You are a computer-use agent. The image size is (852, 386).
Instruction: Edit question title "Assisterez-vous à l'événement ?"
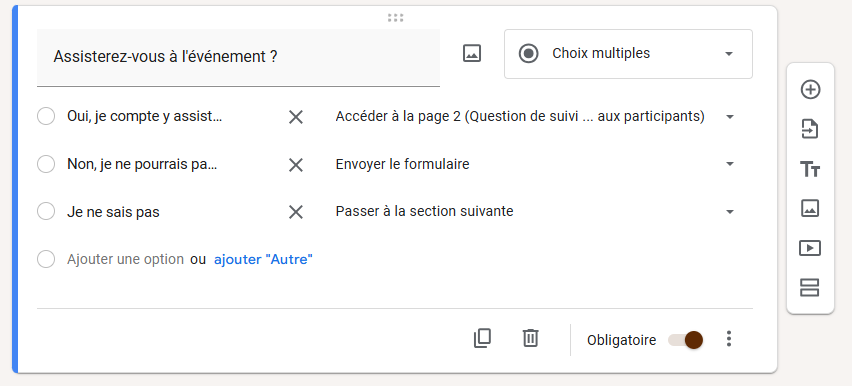coord(238,57)
